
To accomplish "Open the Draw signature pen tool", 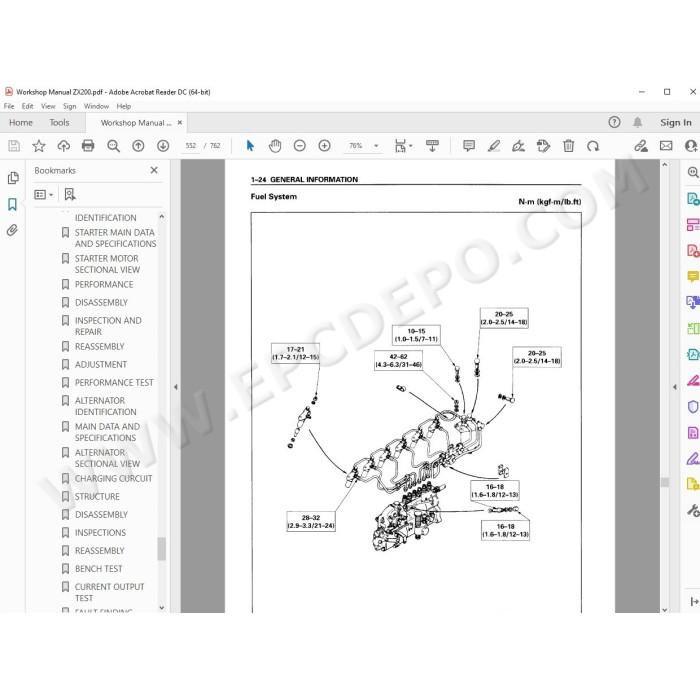I will 518,146.
